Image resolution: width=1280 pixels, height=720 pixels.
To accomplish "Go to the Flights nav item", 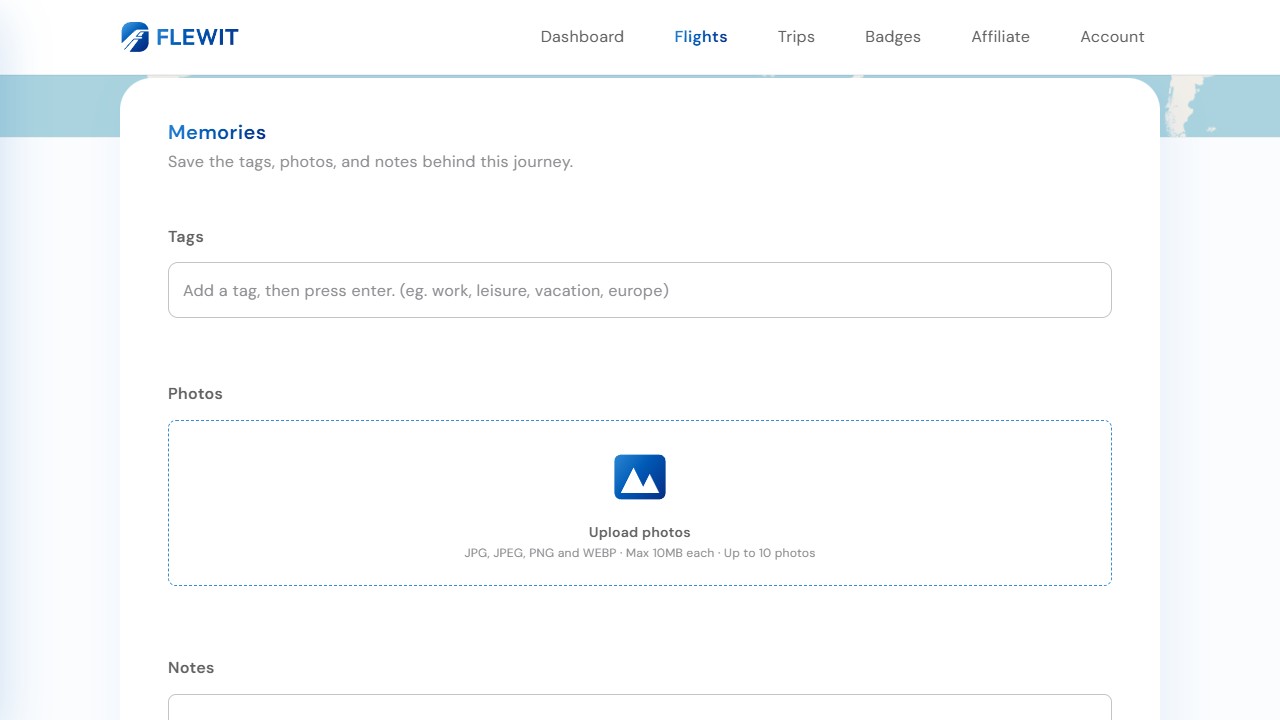I will (x=701, y=37).
